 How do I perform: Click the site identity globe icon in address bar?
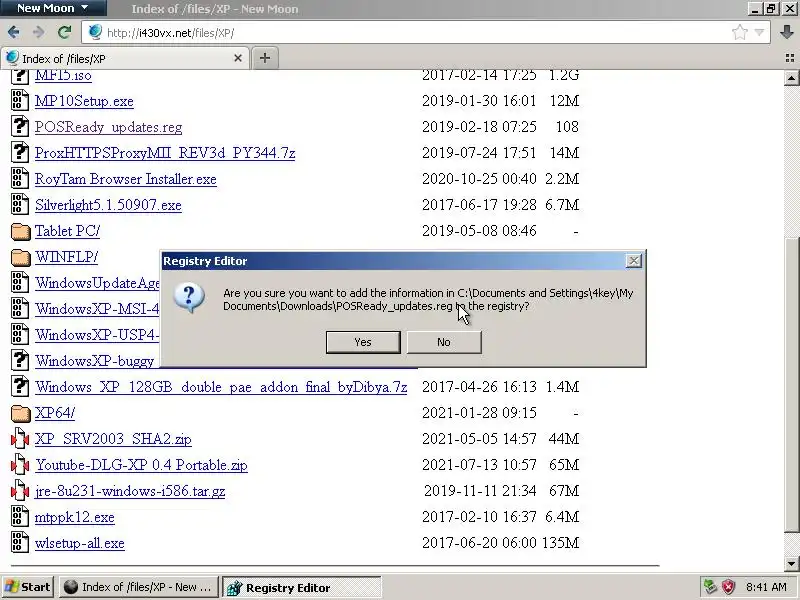tap(95, 32)
